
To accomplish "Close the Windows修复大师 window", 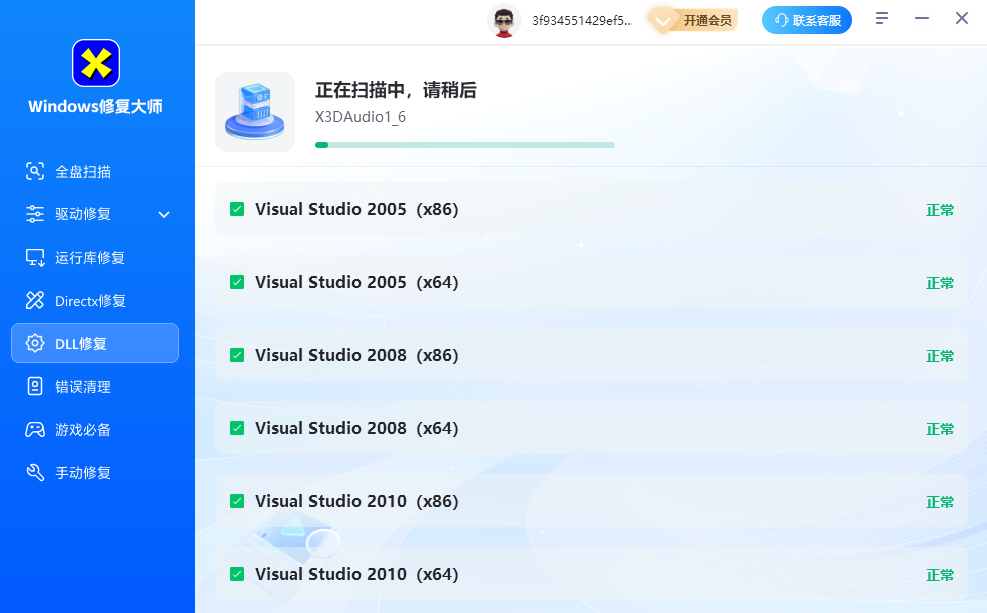I will click(962, 18).
